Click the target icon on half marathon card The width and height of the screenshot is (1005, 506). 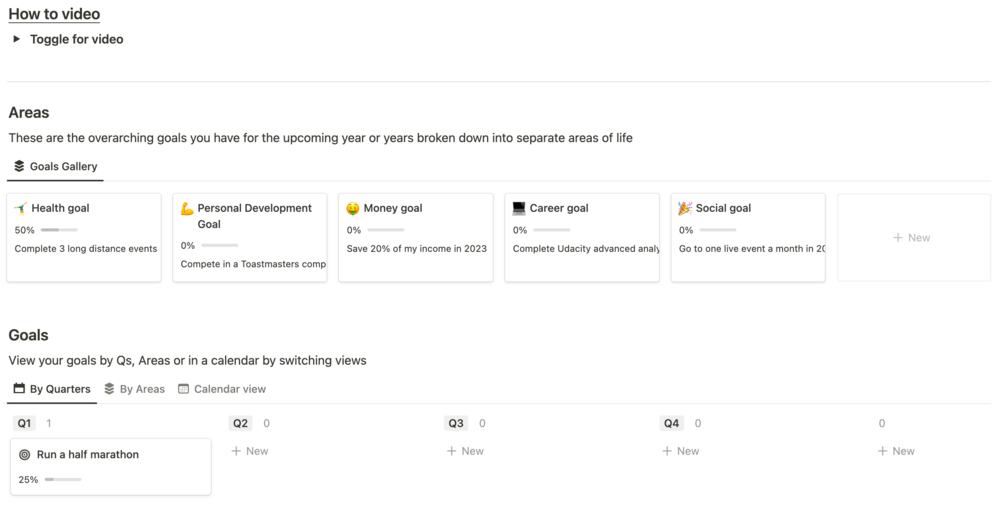(25, 454)
